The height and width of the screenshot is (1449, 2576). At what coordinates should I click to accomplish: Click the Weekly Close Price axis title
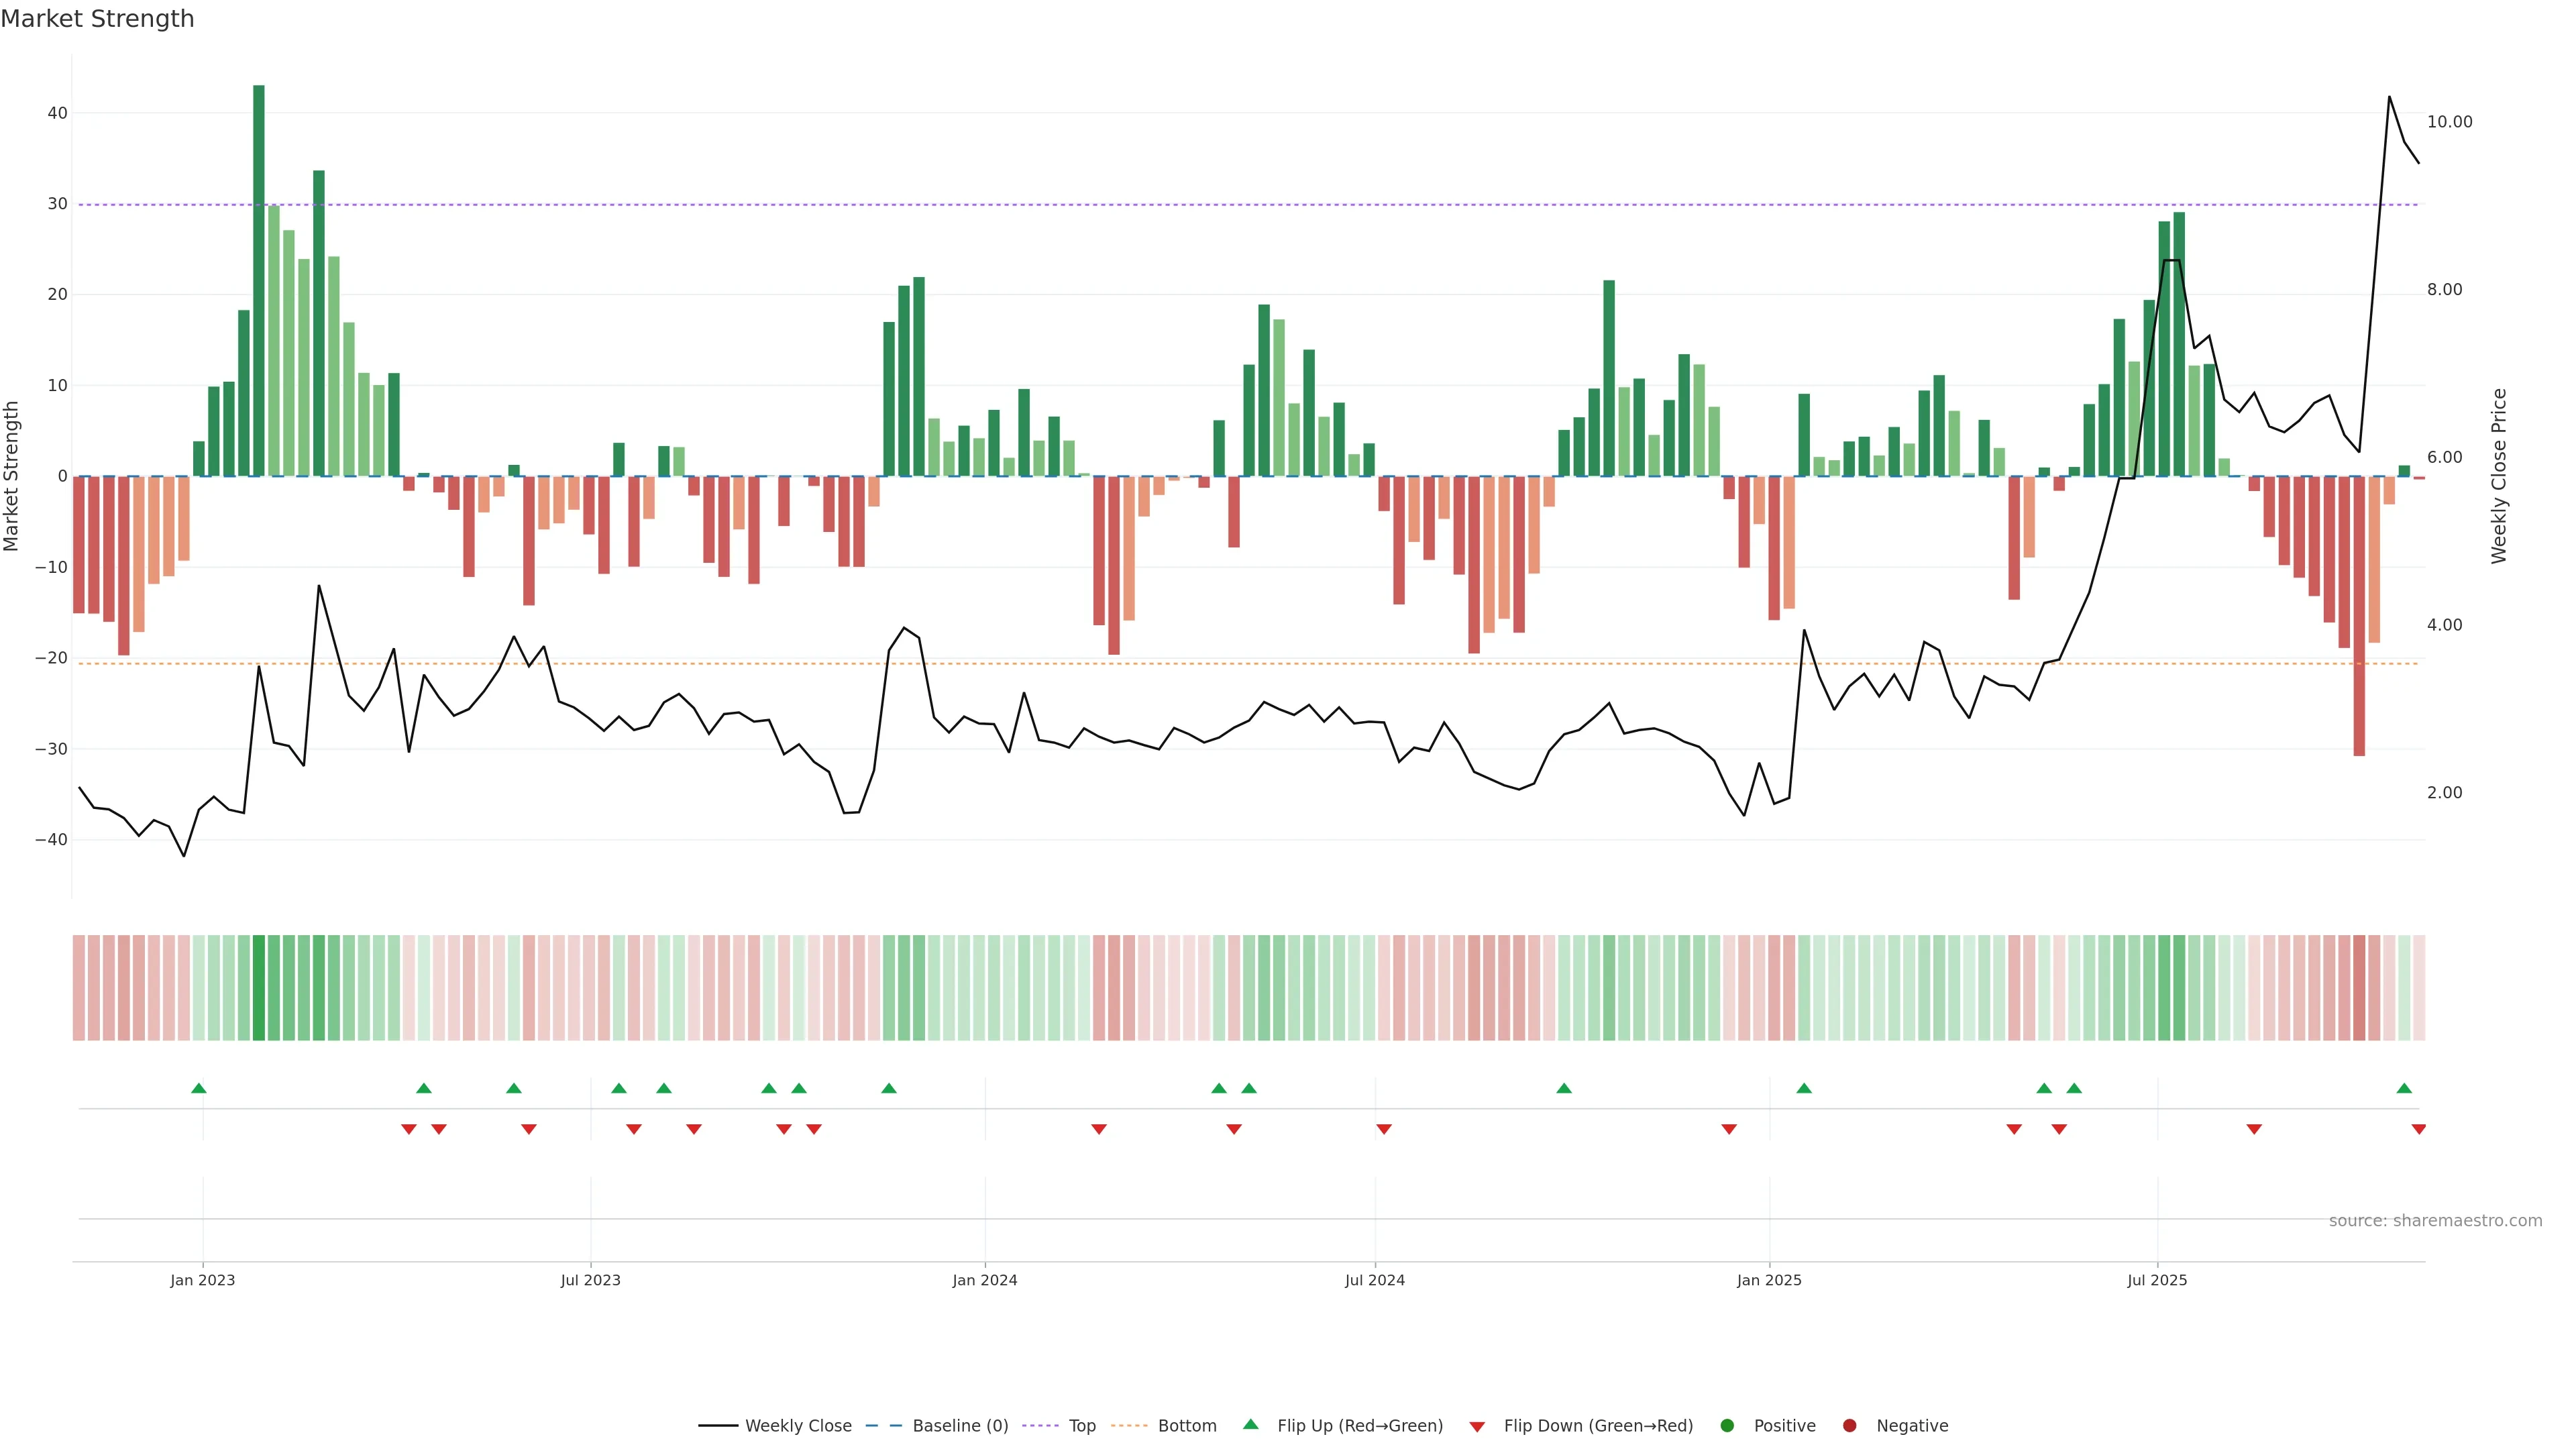click(2499, 476)
